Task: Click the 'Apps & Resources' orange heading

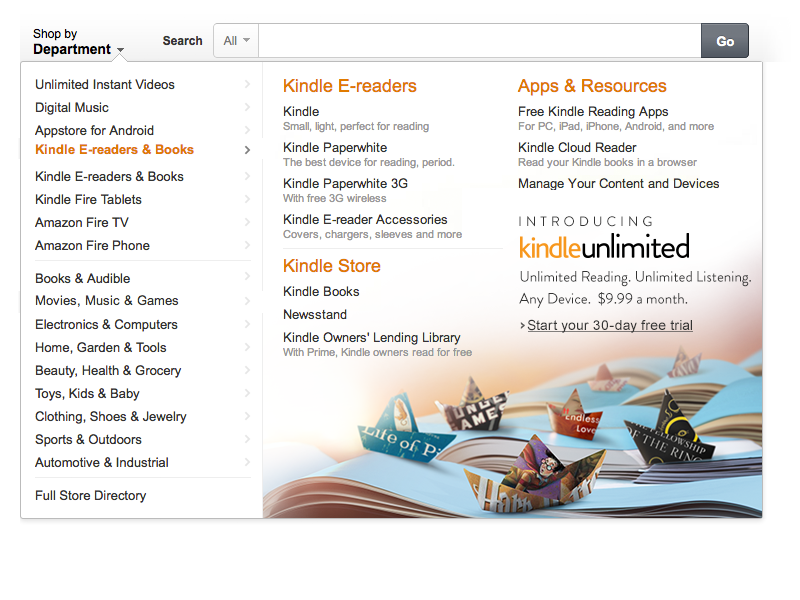Action: (x=592, y=86)
